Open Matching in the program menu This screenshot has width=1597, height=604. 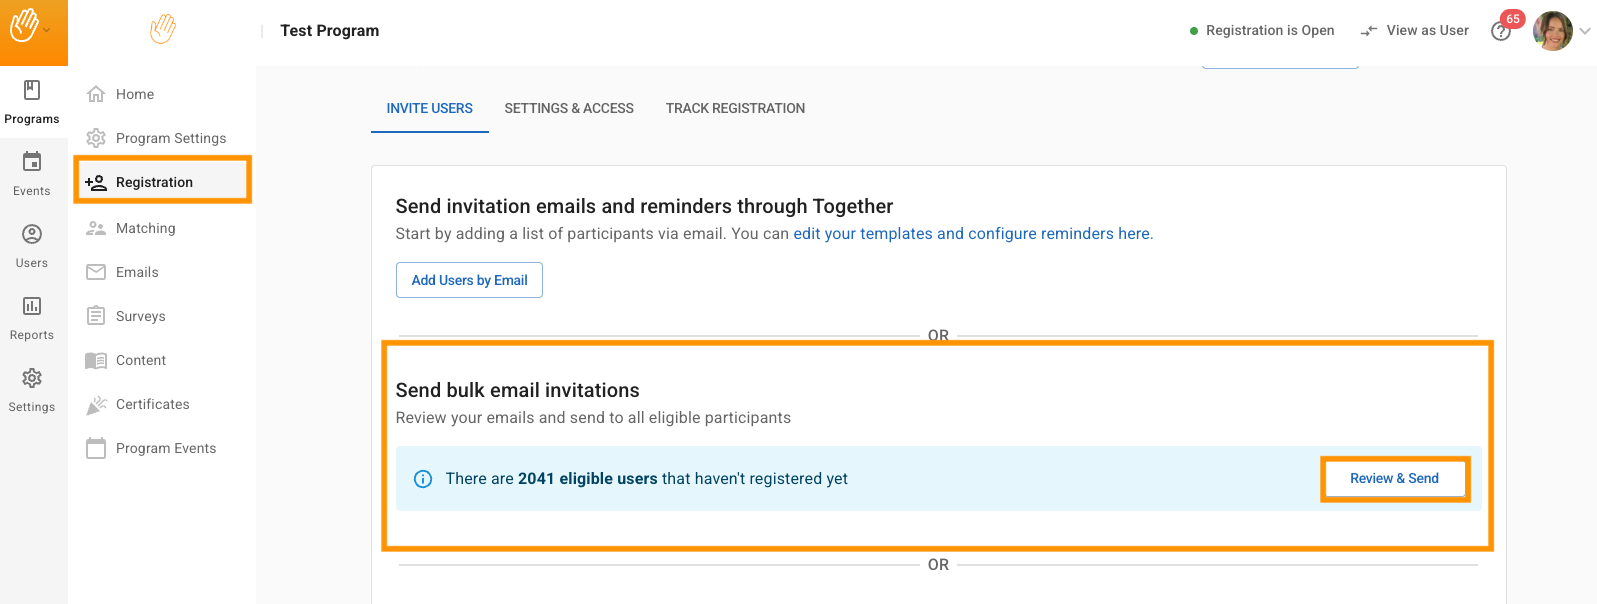coord(145,228)
